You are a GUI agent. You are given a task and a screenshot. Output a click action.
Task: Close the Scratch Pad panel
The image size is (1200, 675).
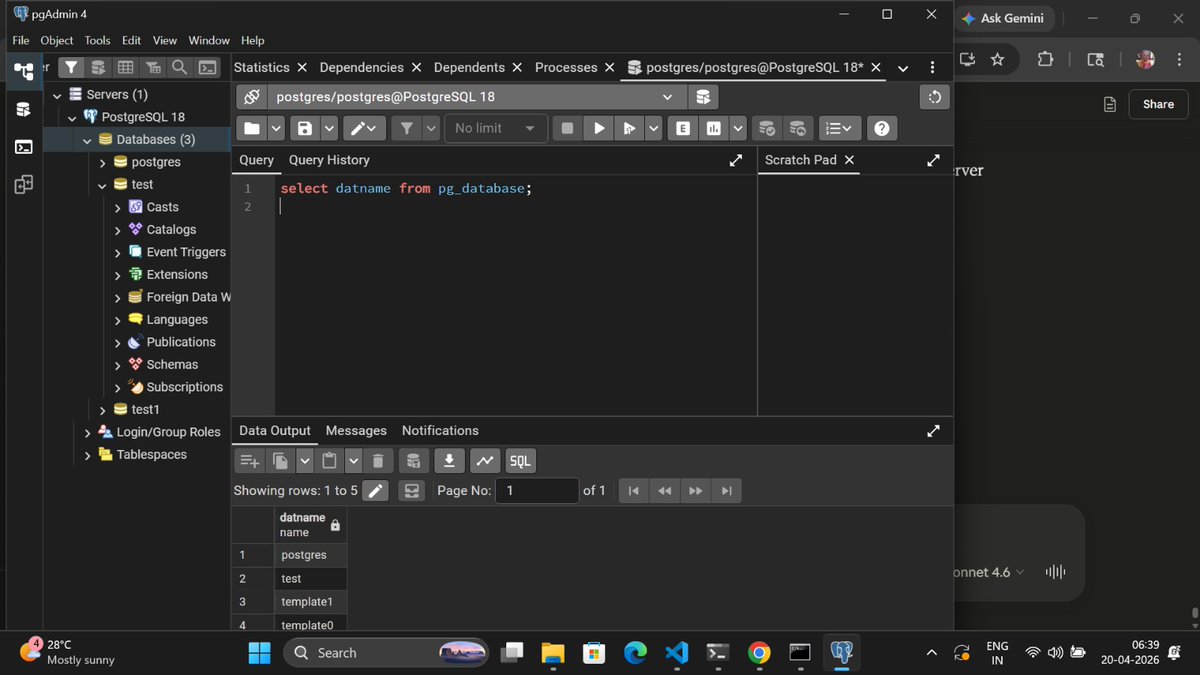(x=849, y=160)
